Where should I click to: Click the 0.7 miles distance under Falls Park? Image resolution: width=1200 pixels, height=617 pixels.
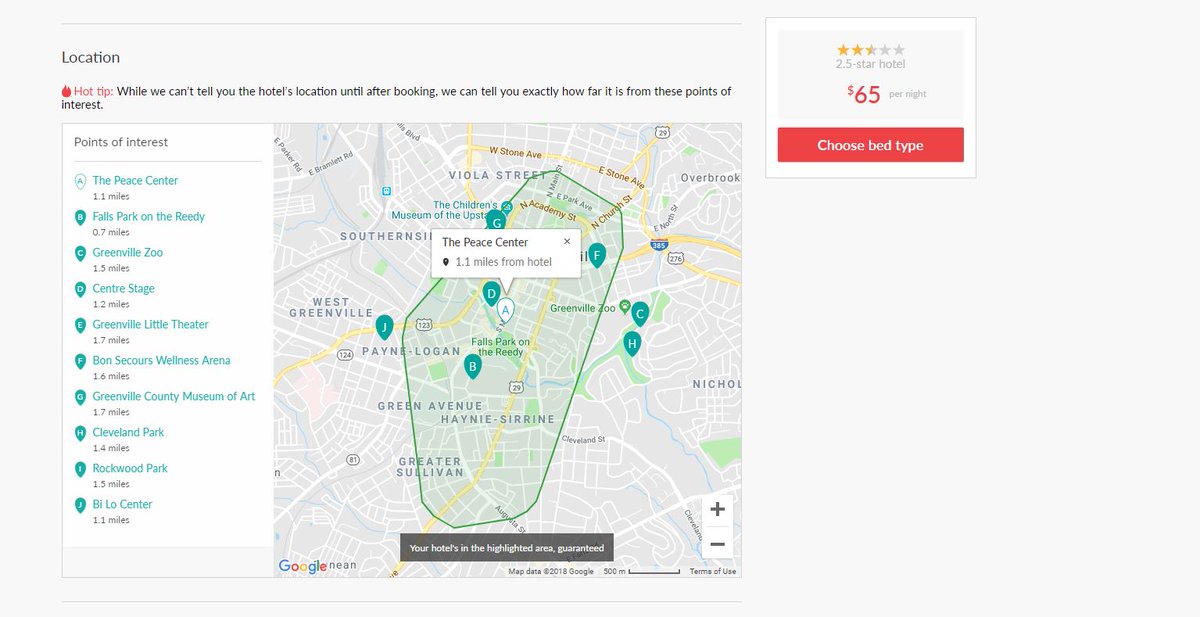point(111,232)
